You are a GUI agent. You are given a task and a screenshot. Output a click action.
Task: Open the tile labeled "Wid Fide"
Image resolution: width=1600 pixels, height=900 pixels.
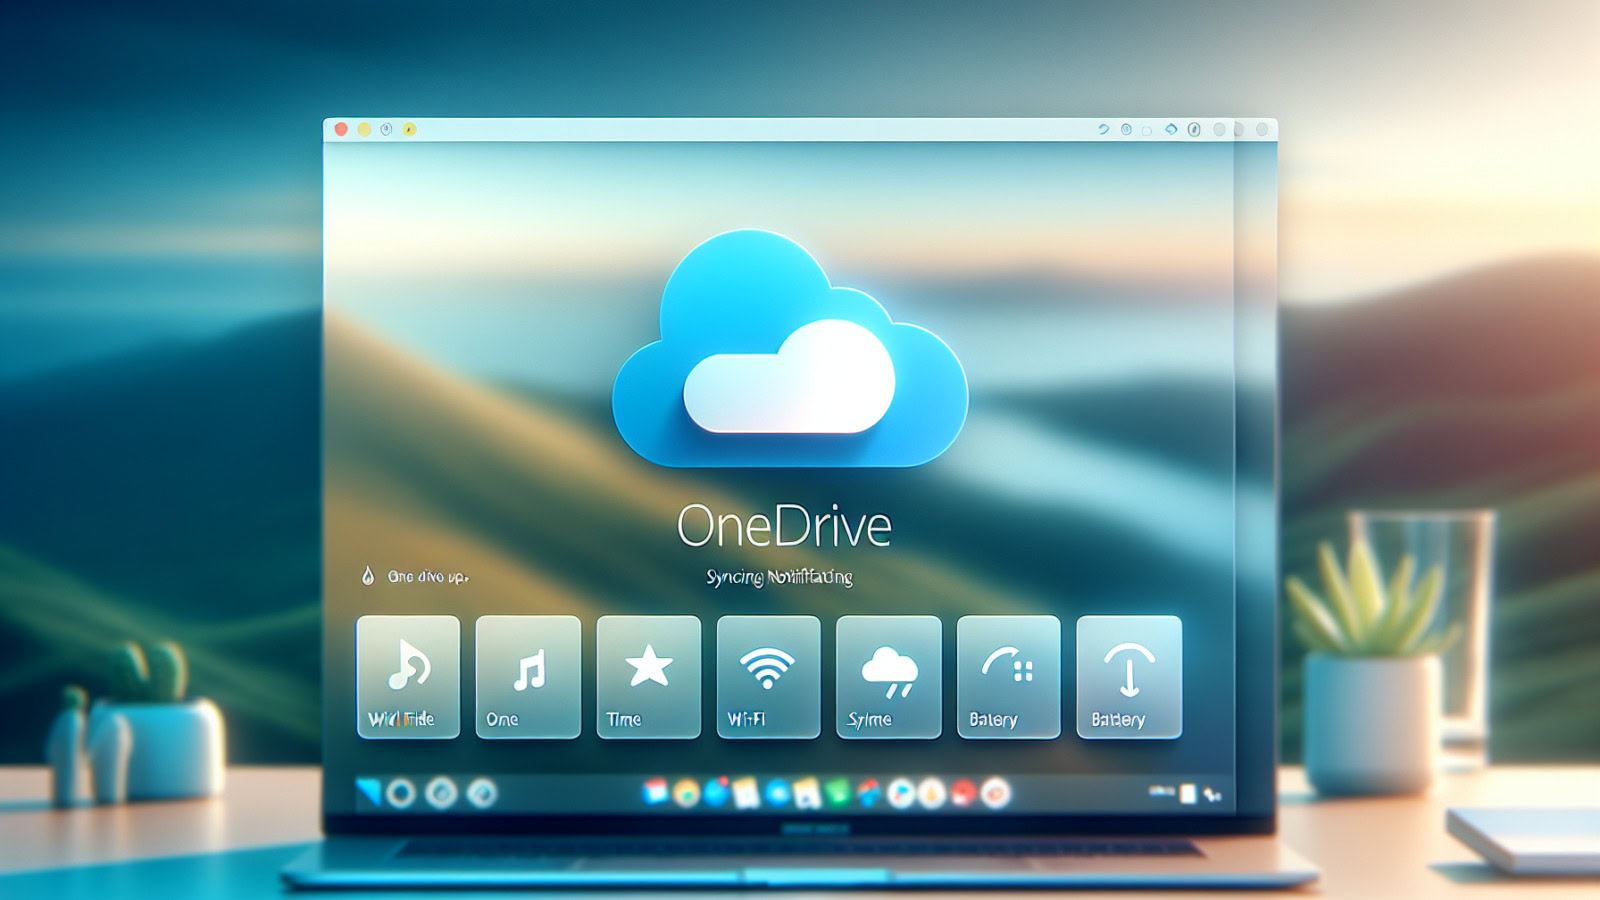408,677
